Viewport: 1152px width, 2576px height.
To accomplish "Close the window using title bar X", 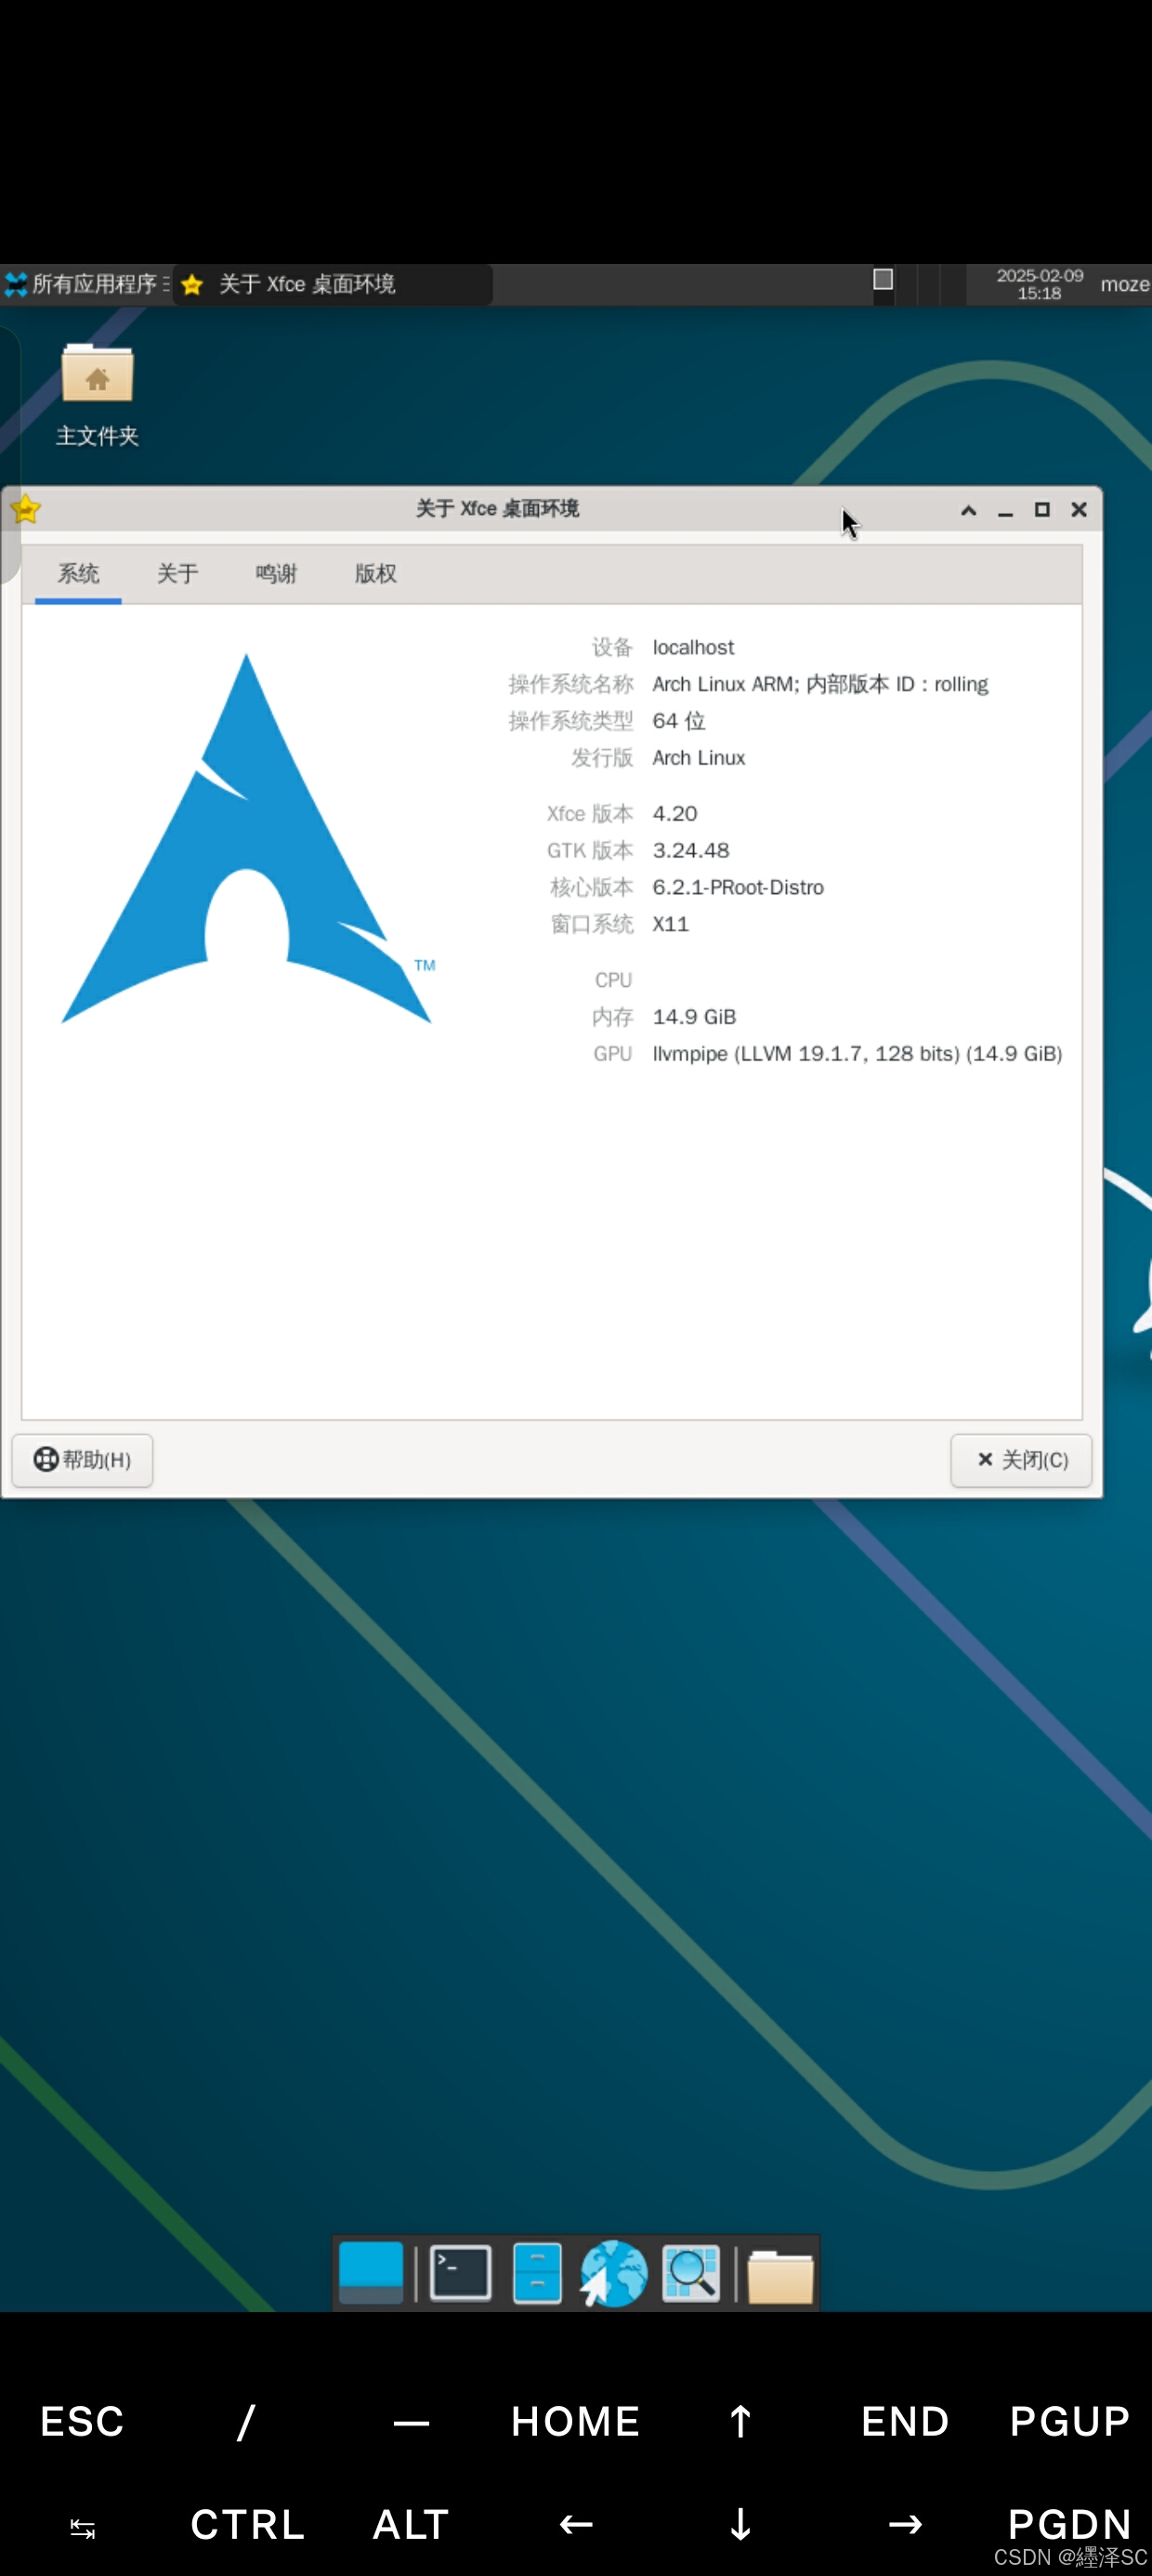I will 1079,510.
